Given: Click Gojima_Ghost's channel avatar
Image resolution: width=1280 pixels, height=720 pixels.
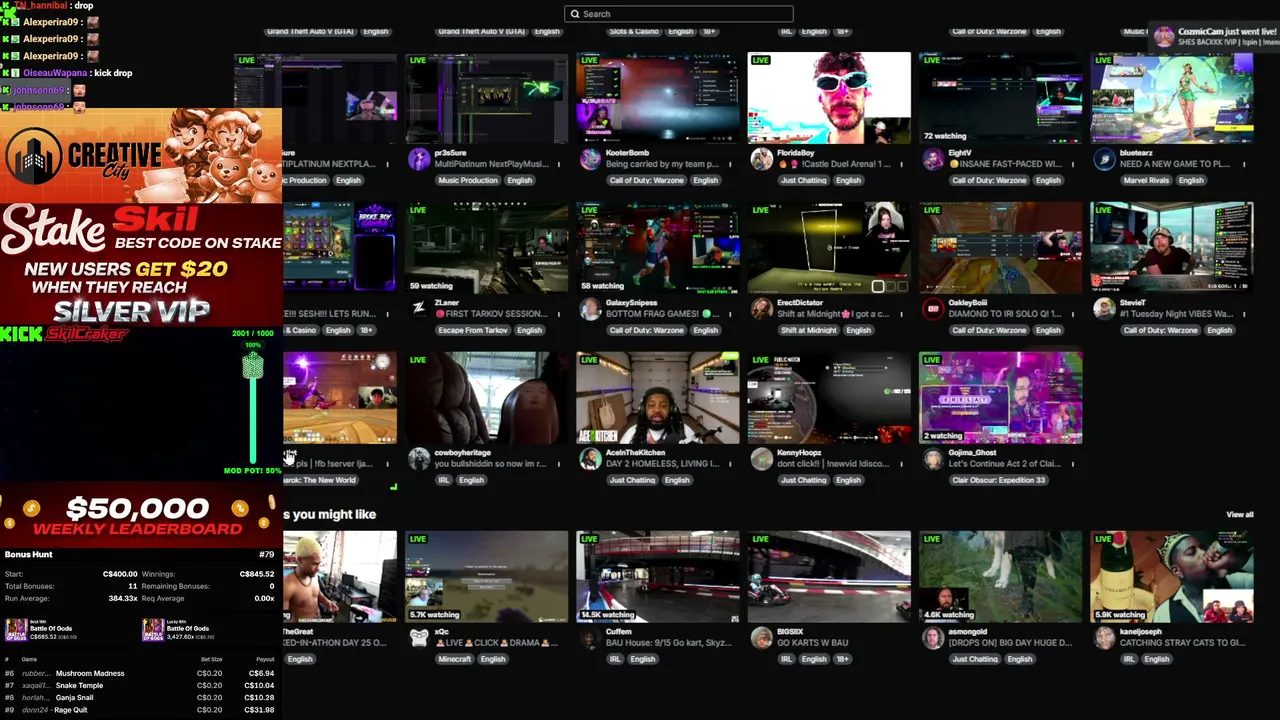Looking at the screenshot, I should coord(933,459).
